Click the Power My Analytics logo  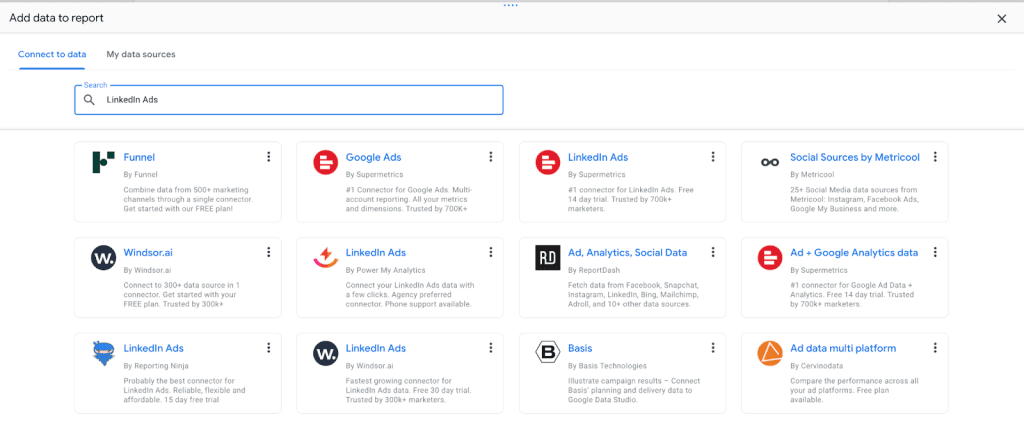coord(325,257)
